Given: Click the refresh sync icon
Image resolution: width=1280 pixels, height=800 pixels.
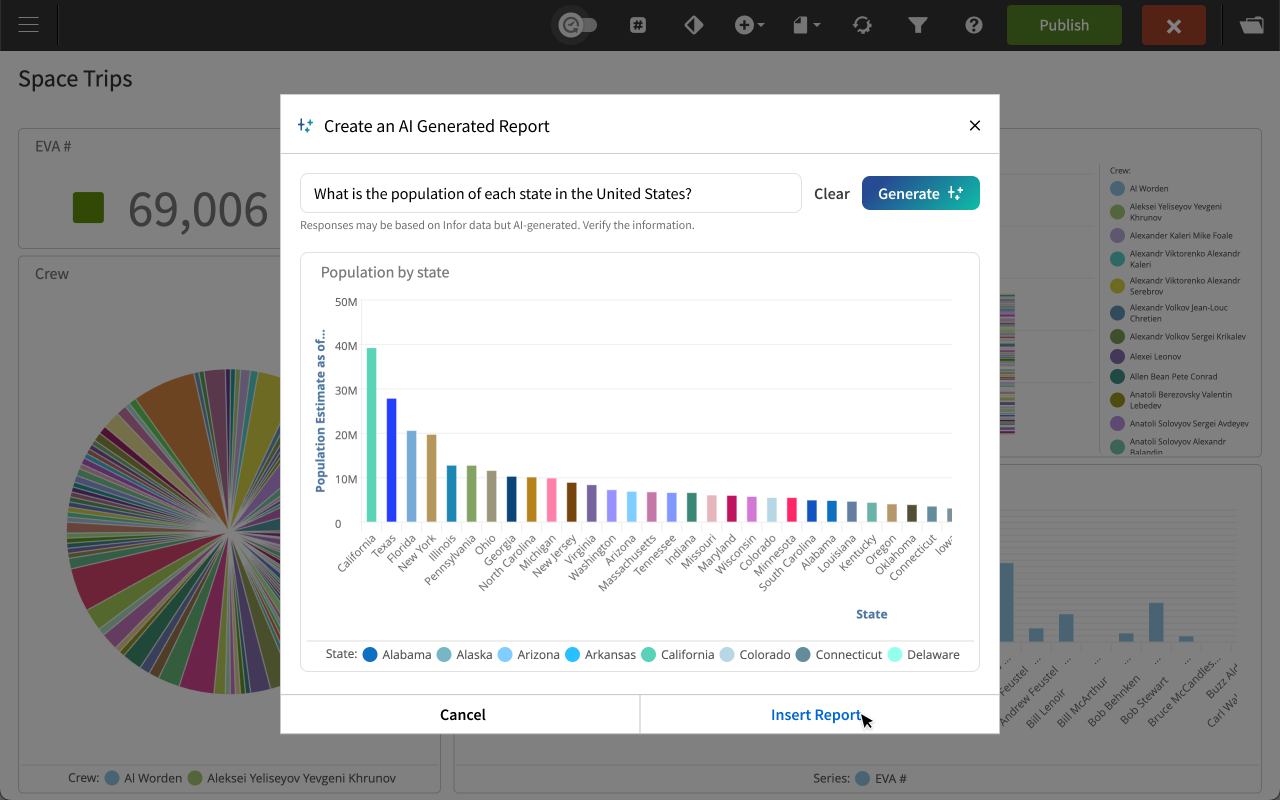Looking at the screenshot, I should click(862, 25).
